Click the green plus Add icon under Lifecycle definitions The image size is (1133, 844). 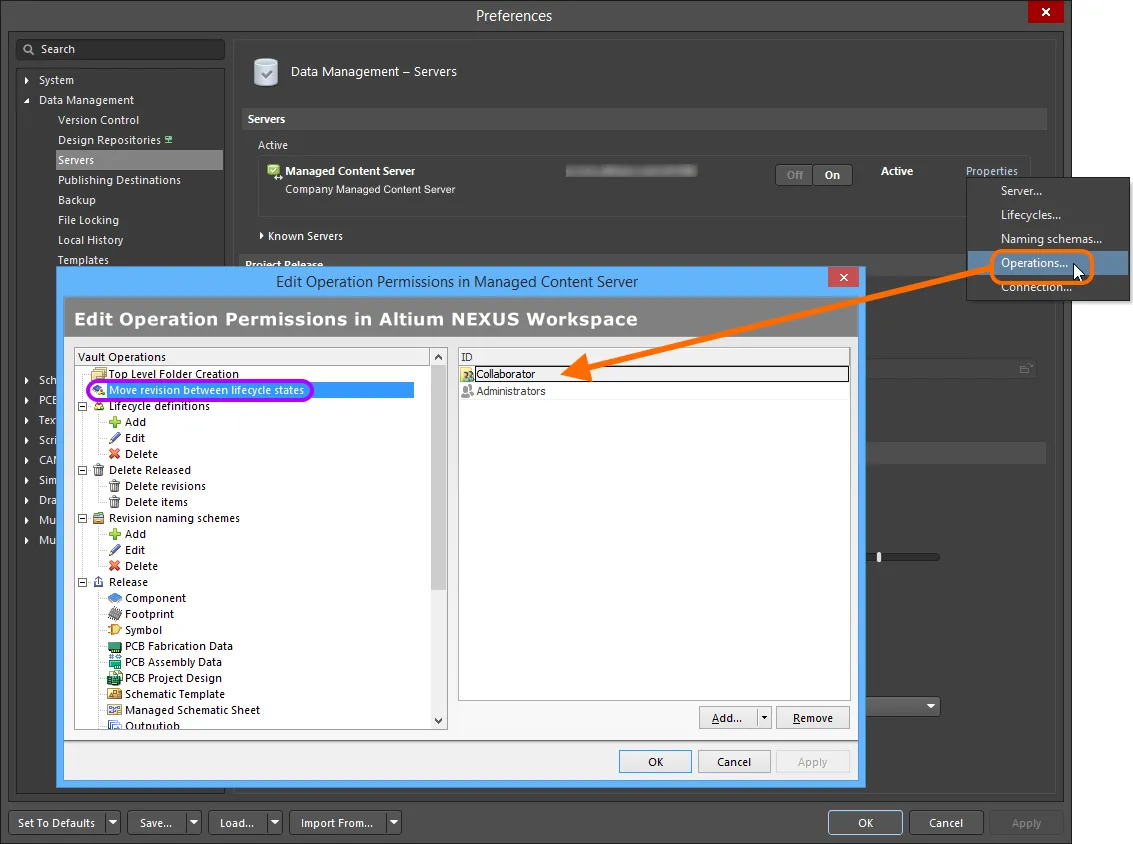(115, 422)
